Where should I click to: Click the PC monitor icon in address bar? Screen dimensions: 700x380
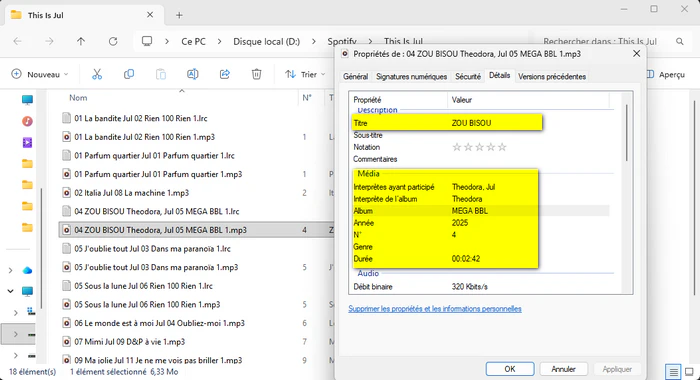(x=147, y=42)
